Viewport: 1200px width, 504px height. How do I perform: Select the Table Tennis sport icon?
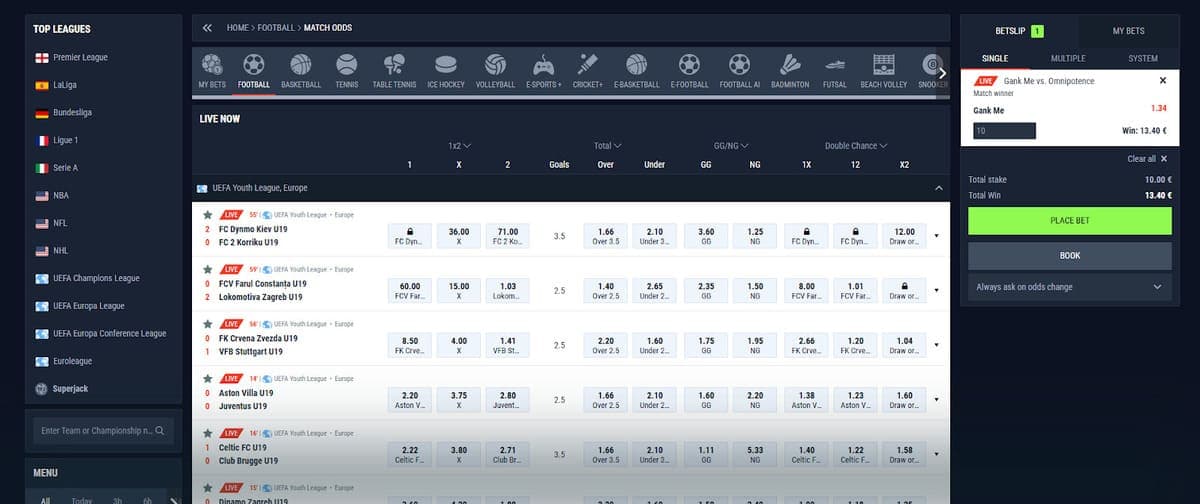point(394,66)
